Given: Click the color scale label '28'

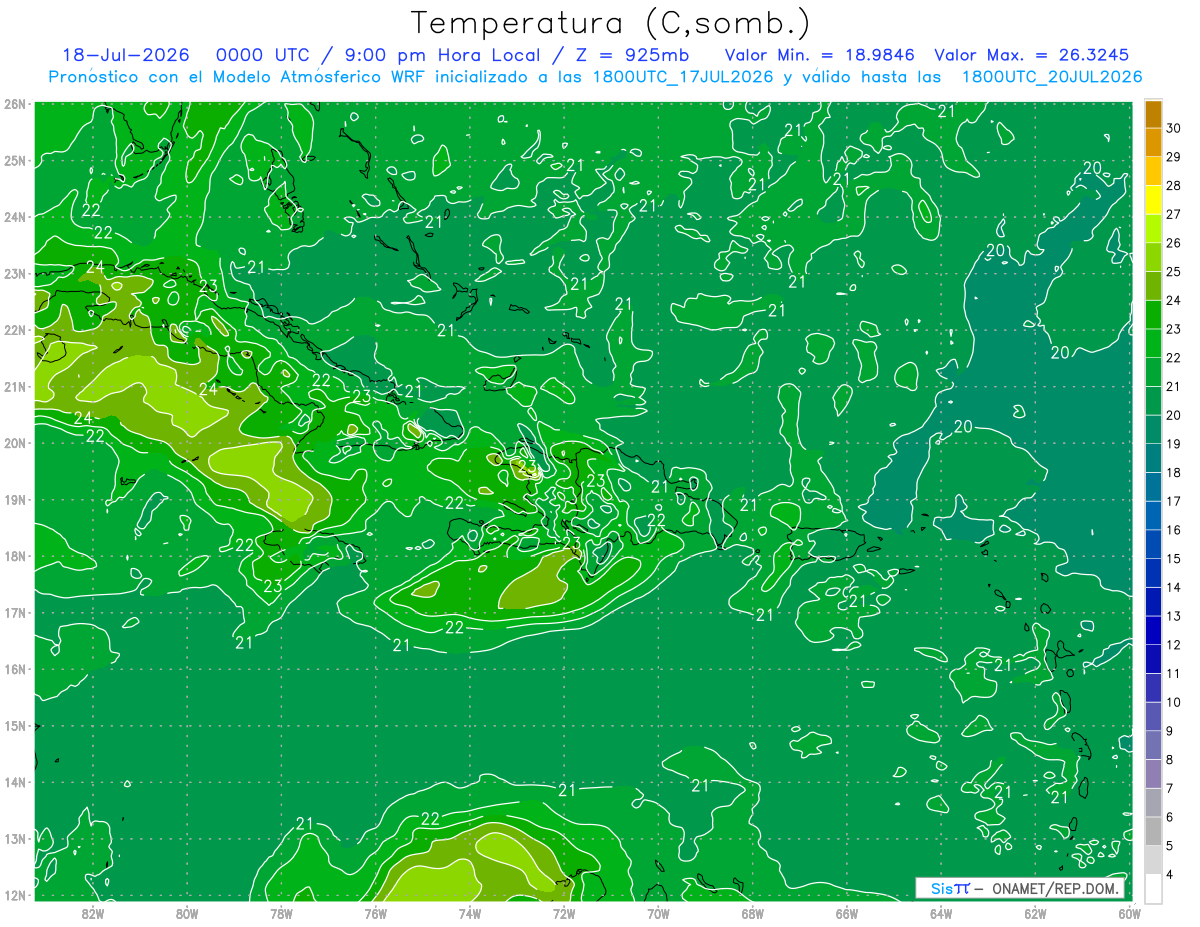Looking at the screenshot, I should tap(1174, 185).
